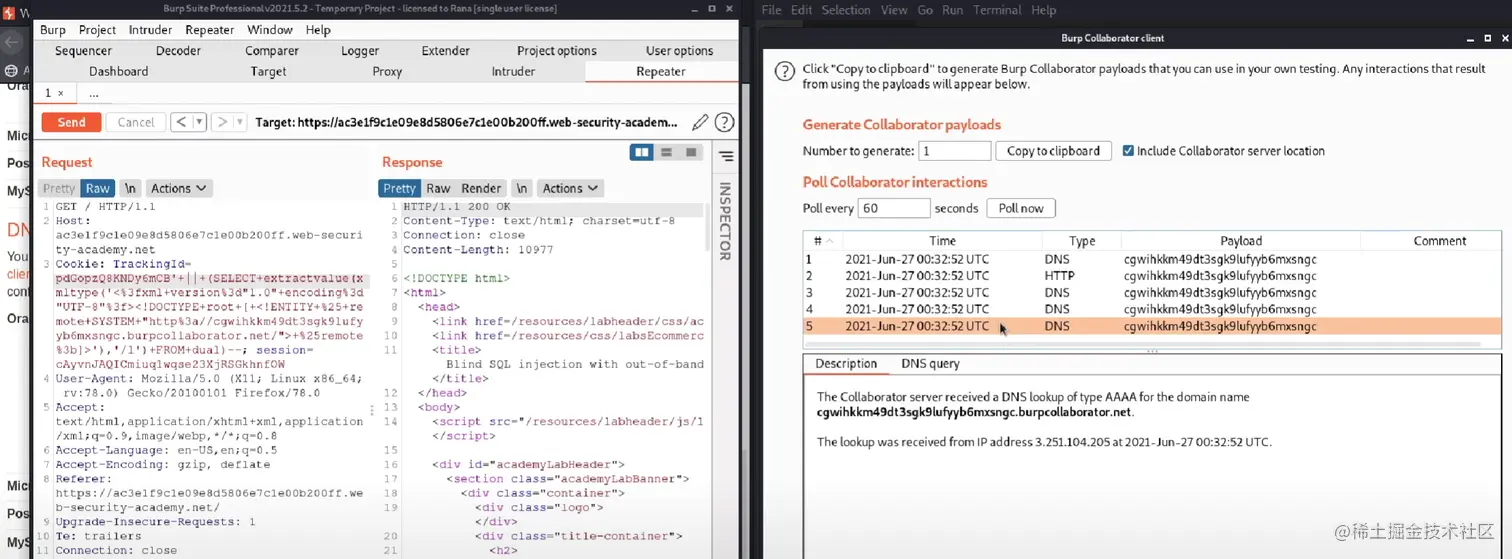The image size is (1512, 559).
Task: Open the Burp menu
Action: coord(53,30)
